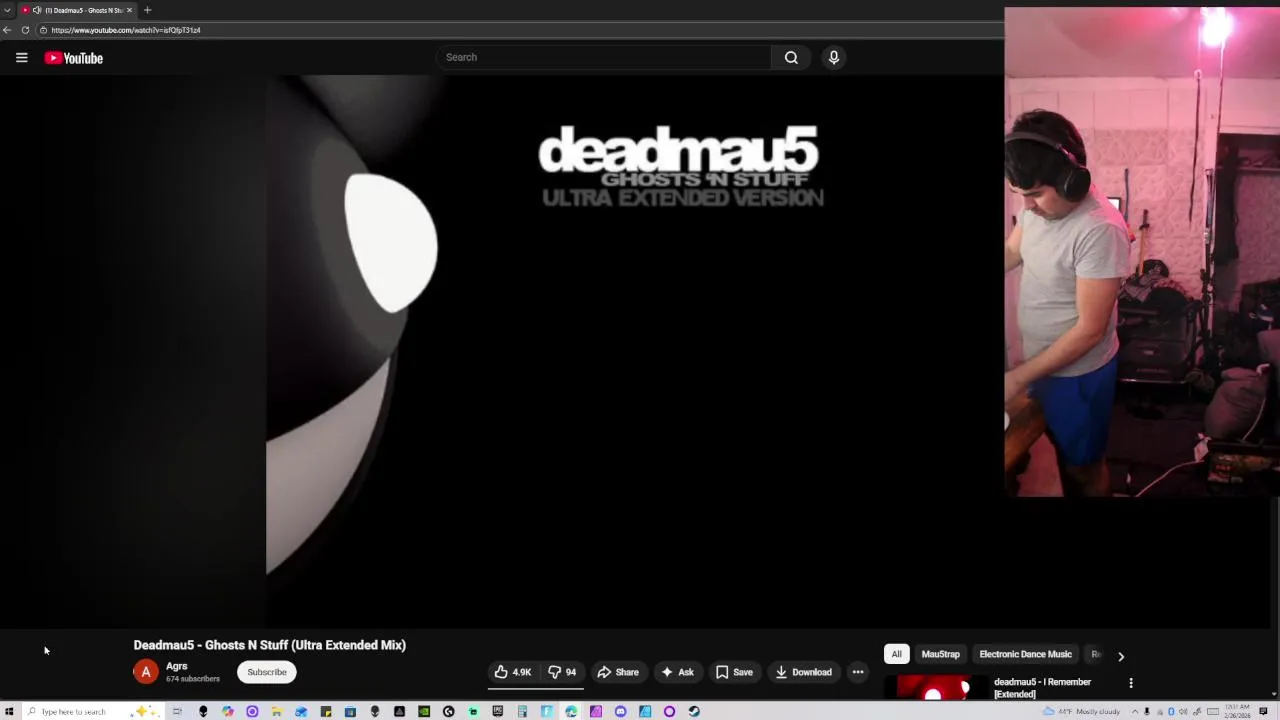The height and width of the screenshot is (720, 1280).
Task: Open a new browser tab
Action: point(147,10)
